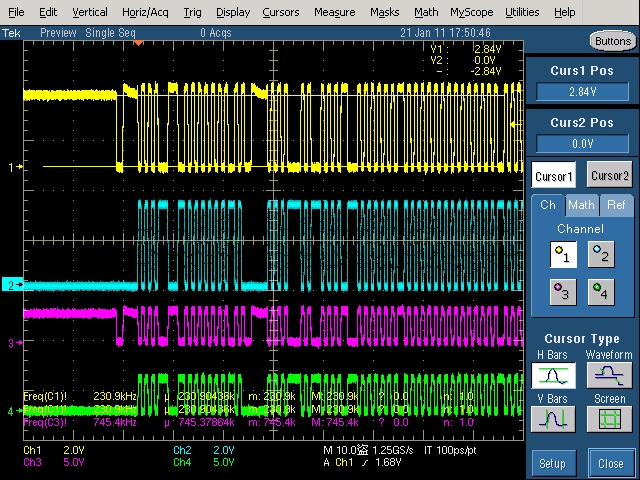Click the 1.25GS/s sample rate readout

point(393,450)
